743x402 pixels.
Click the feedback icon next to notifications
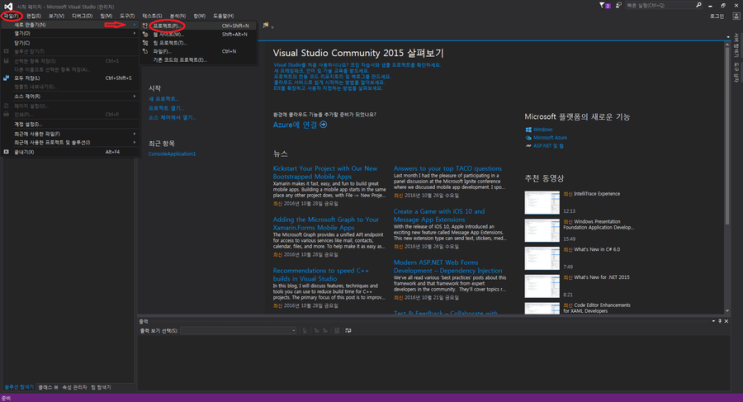click(618, 5)
